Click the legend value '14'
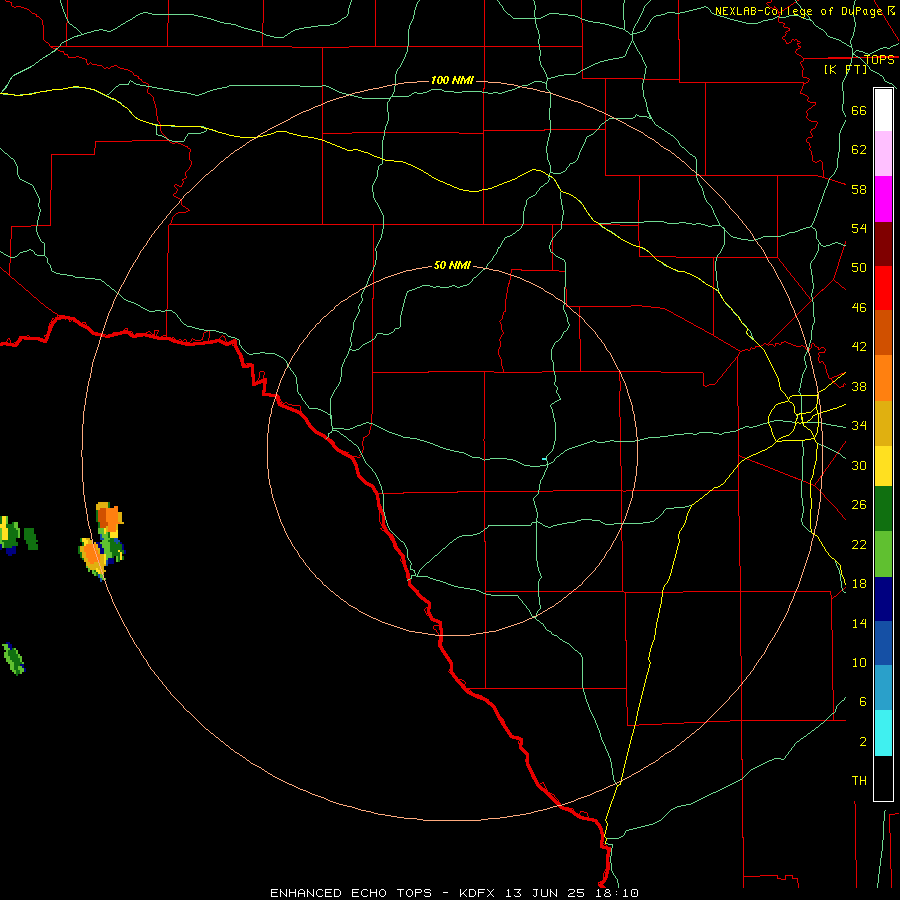 pos(859,623)
